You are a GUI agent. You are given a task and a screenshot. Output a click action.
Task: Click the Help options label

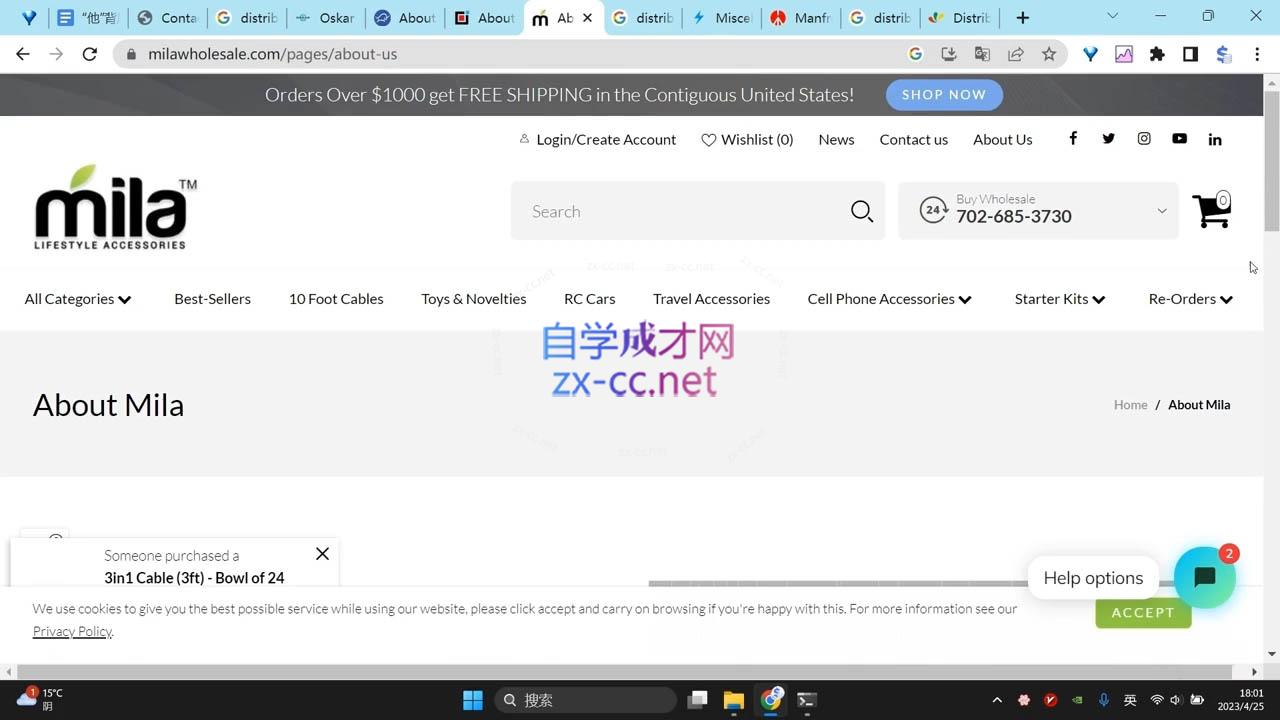pos(1093,578)
